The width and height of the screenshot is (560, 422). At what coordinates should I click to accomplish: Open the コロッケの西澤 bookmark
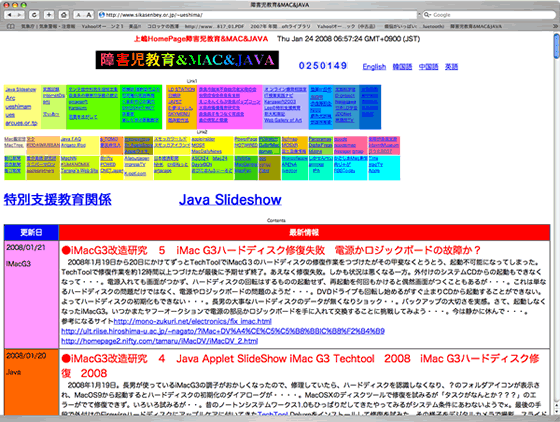(x=163, y=26)
